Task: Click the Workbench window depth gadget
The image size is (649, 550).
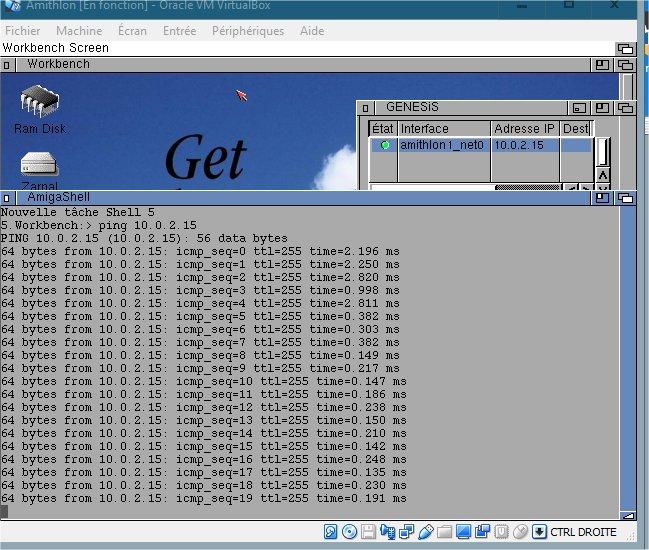Action: click(x=625, y=65)
